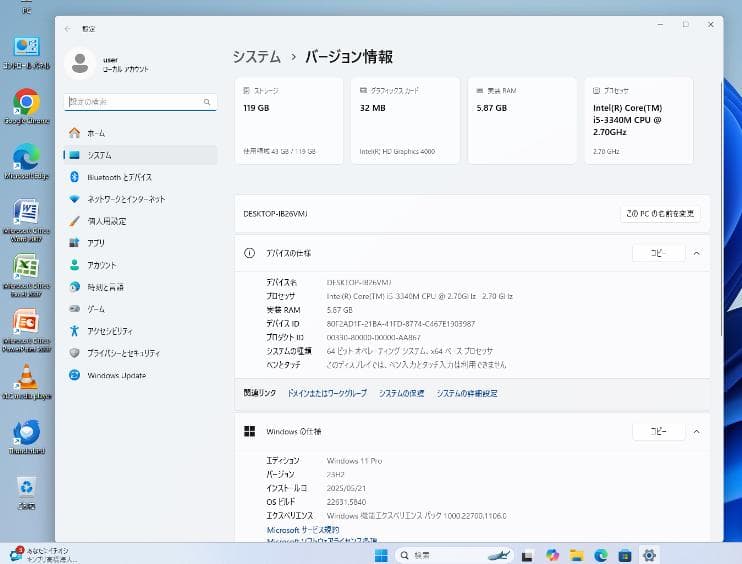Collapse the Windows の仕様 section
The width and height of the screenshot is (742, 564).
(x=697, y=432)
